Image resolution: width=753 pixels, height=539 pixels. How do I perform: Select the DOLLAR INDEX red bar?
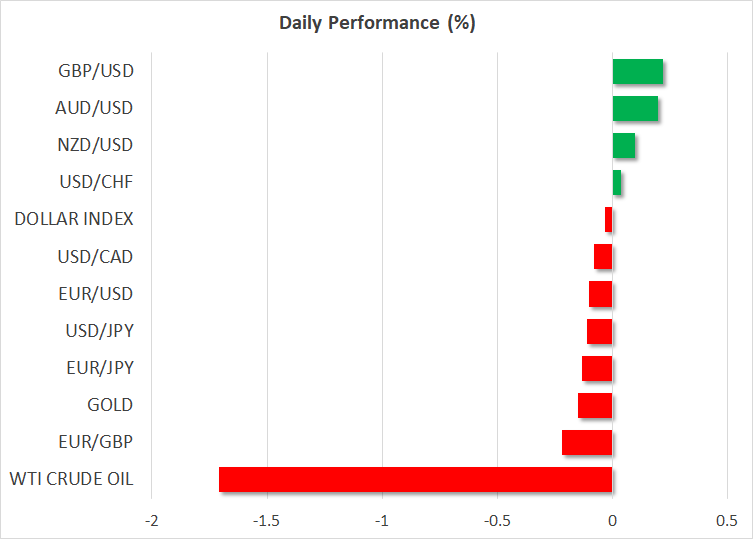[608, 219]
